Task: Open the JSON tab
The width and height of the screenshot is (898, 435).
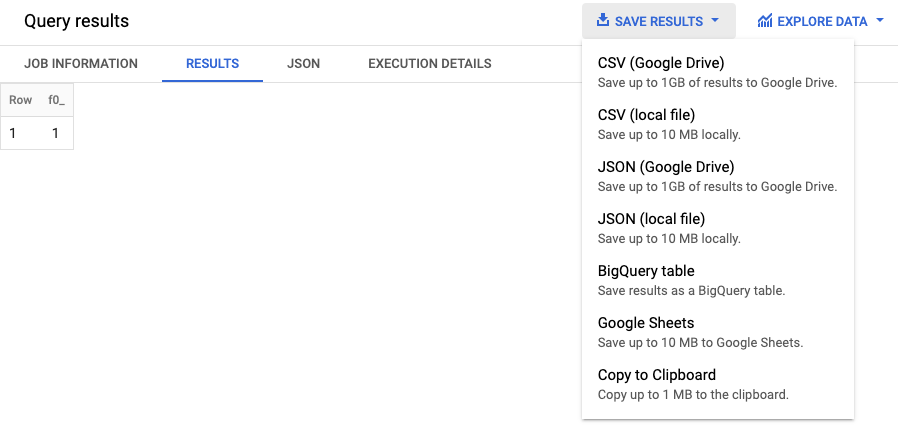Action: coord(303,64)
